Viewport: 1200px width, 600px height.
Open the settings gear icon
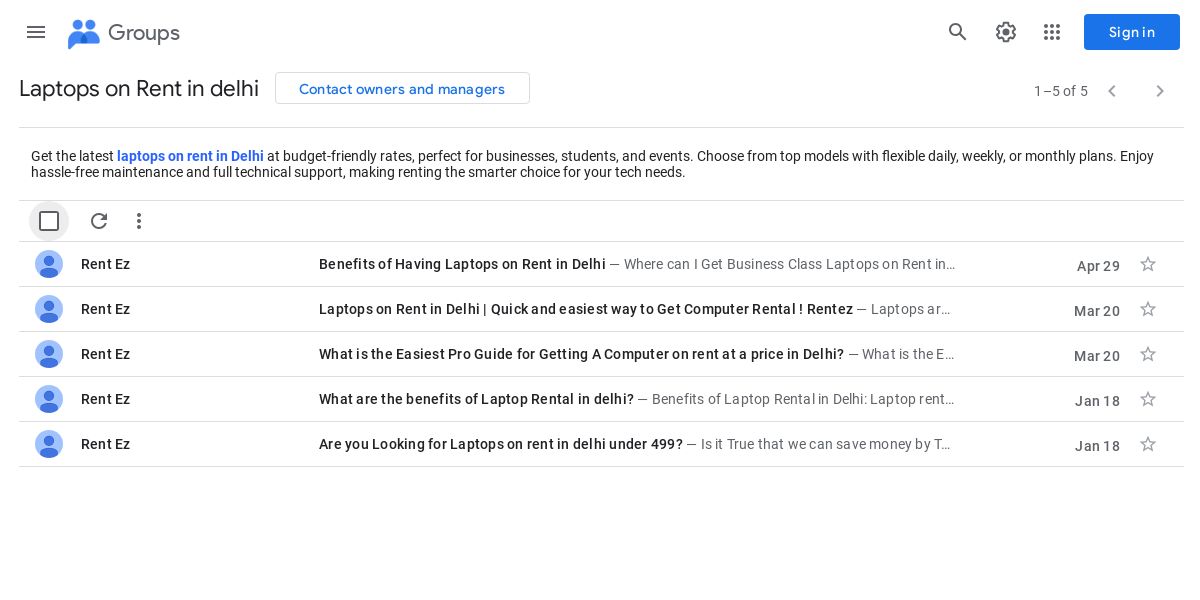[x=1006, y=32]
